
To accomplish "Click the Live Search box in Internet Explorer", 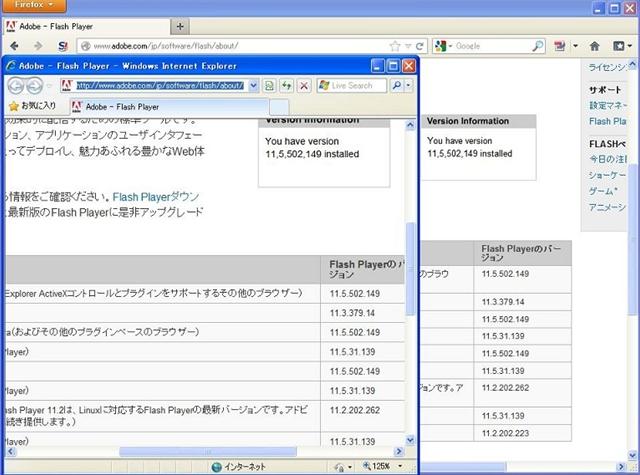I will point(352,86).
